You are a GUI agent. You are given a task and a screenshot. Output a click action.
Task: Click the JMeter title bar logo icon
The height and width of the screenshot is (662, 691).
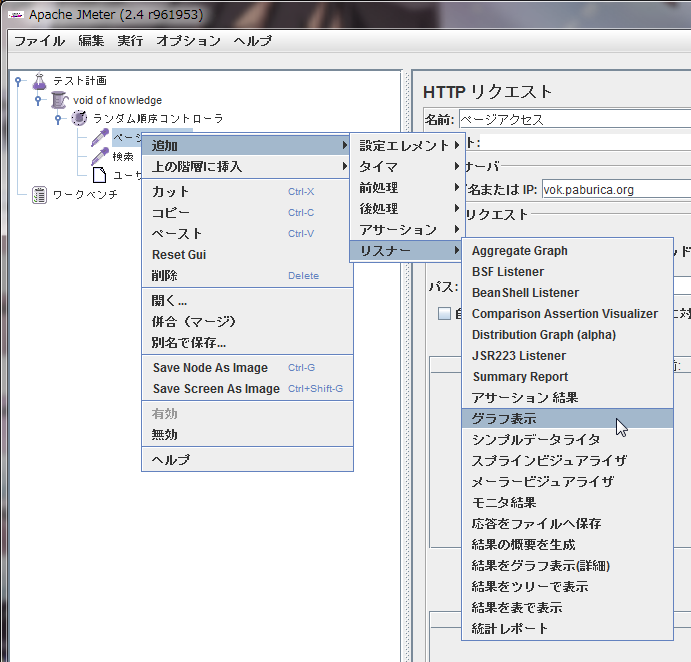click(16, 15)
